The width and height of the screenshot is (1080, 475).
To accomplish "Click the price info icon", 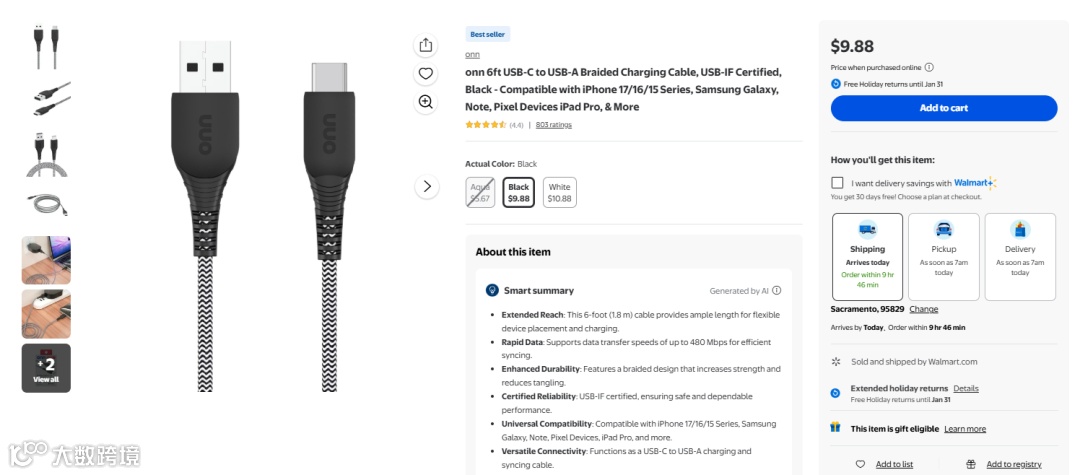I will point(929,67).
